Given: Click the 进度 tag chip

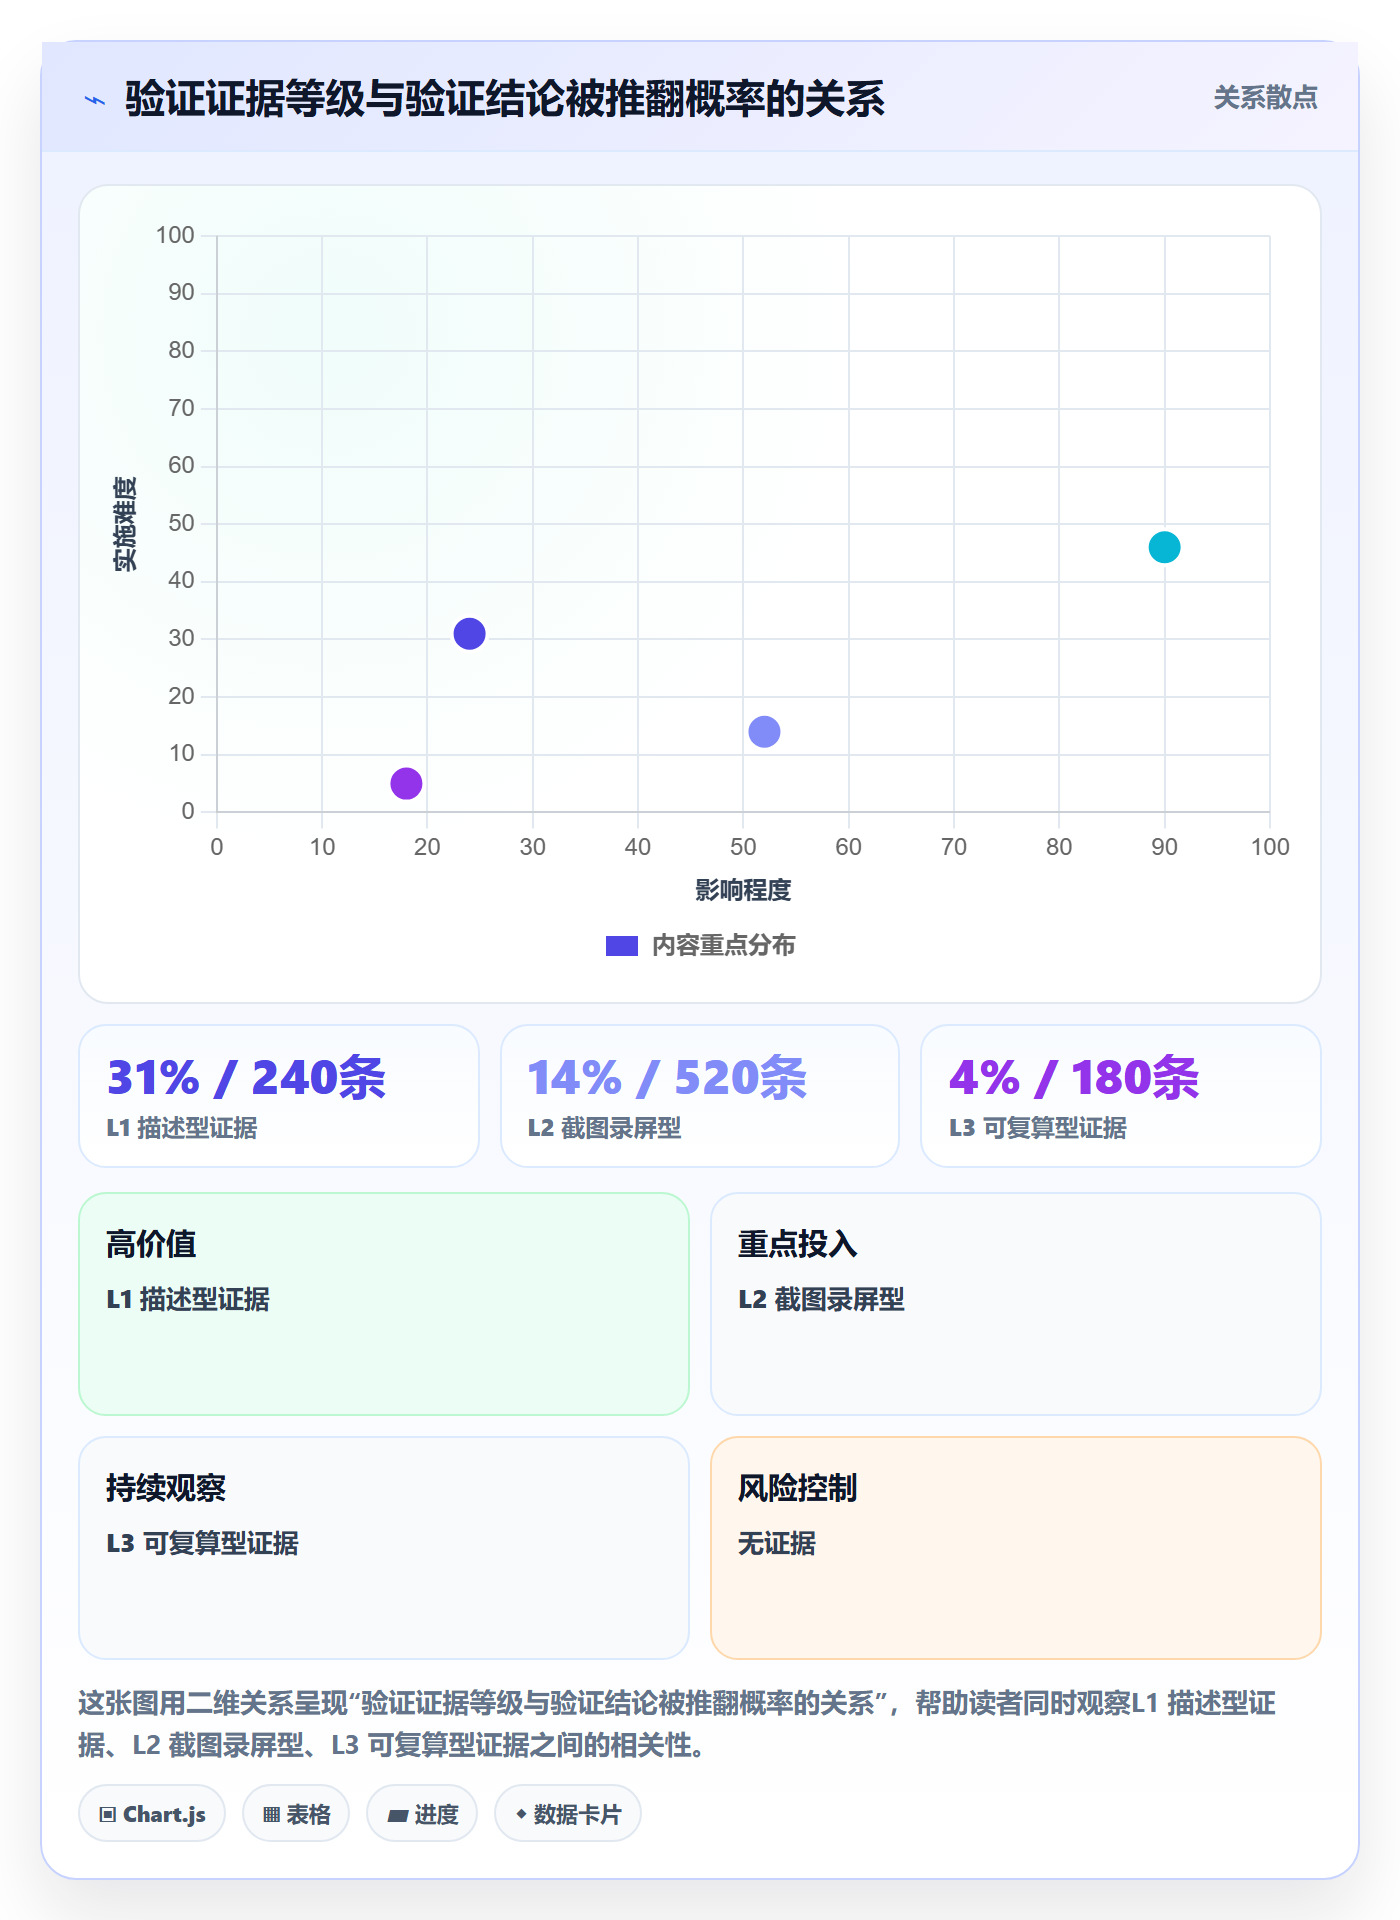Looking at the screenshot, I should [422, 1813].
